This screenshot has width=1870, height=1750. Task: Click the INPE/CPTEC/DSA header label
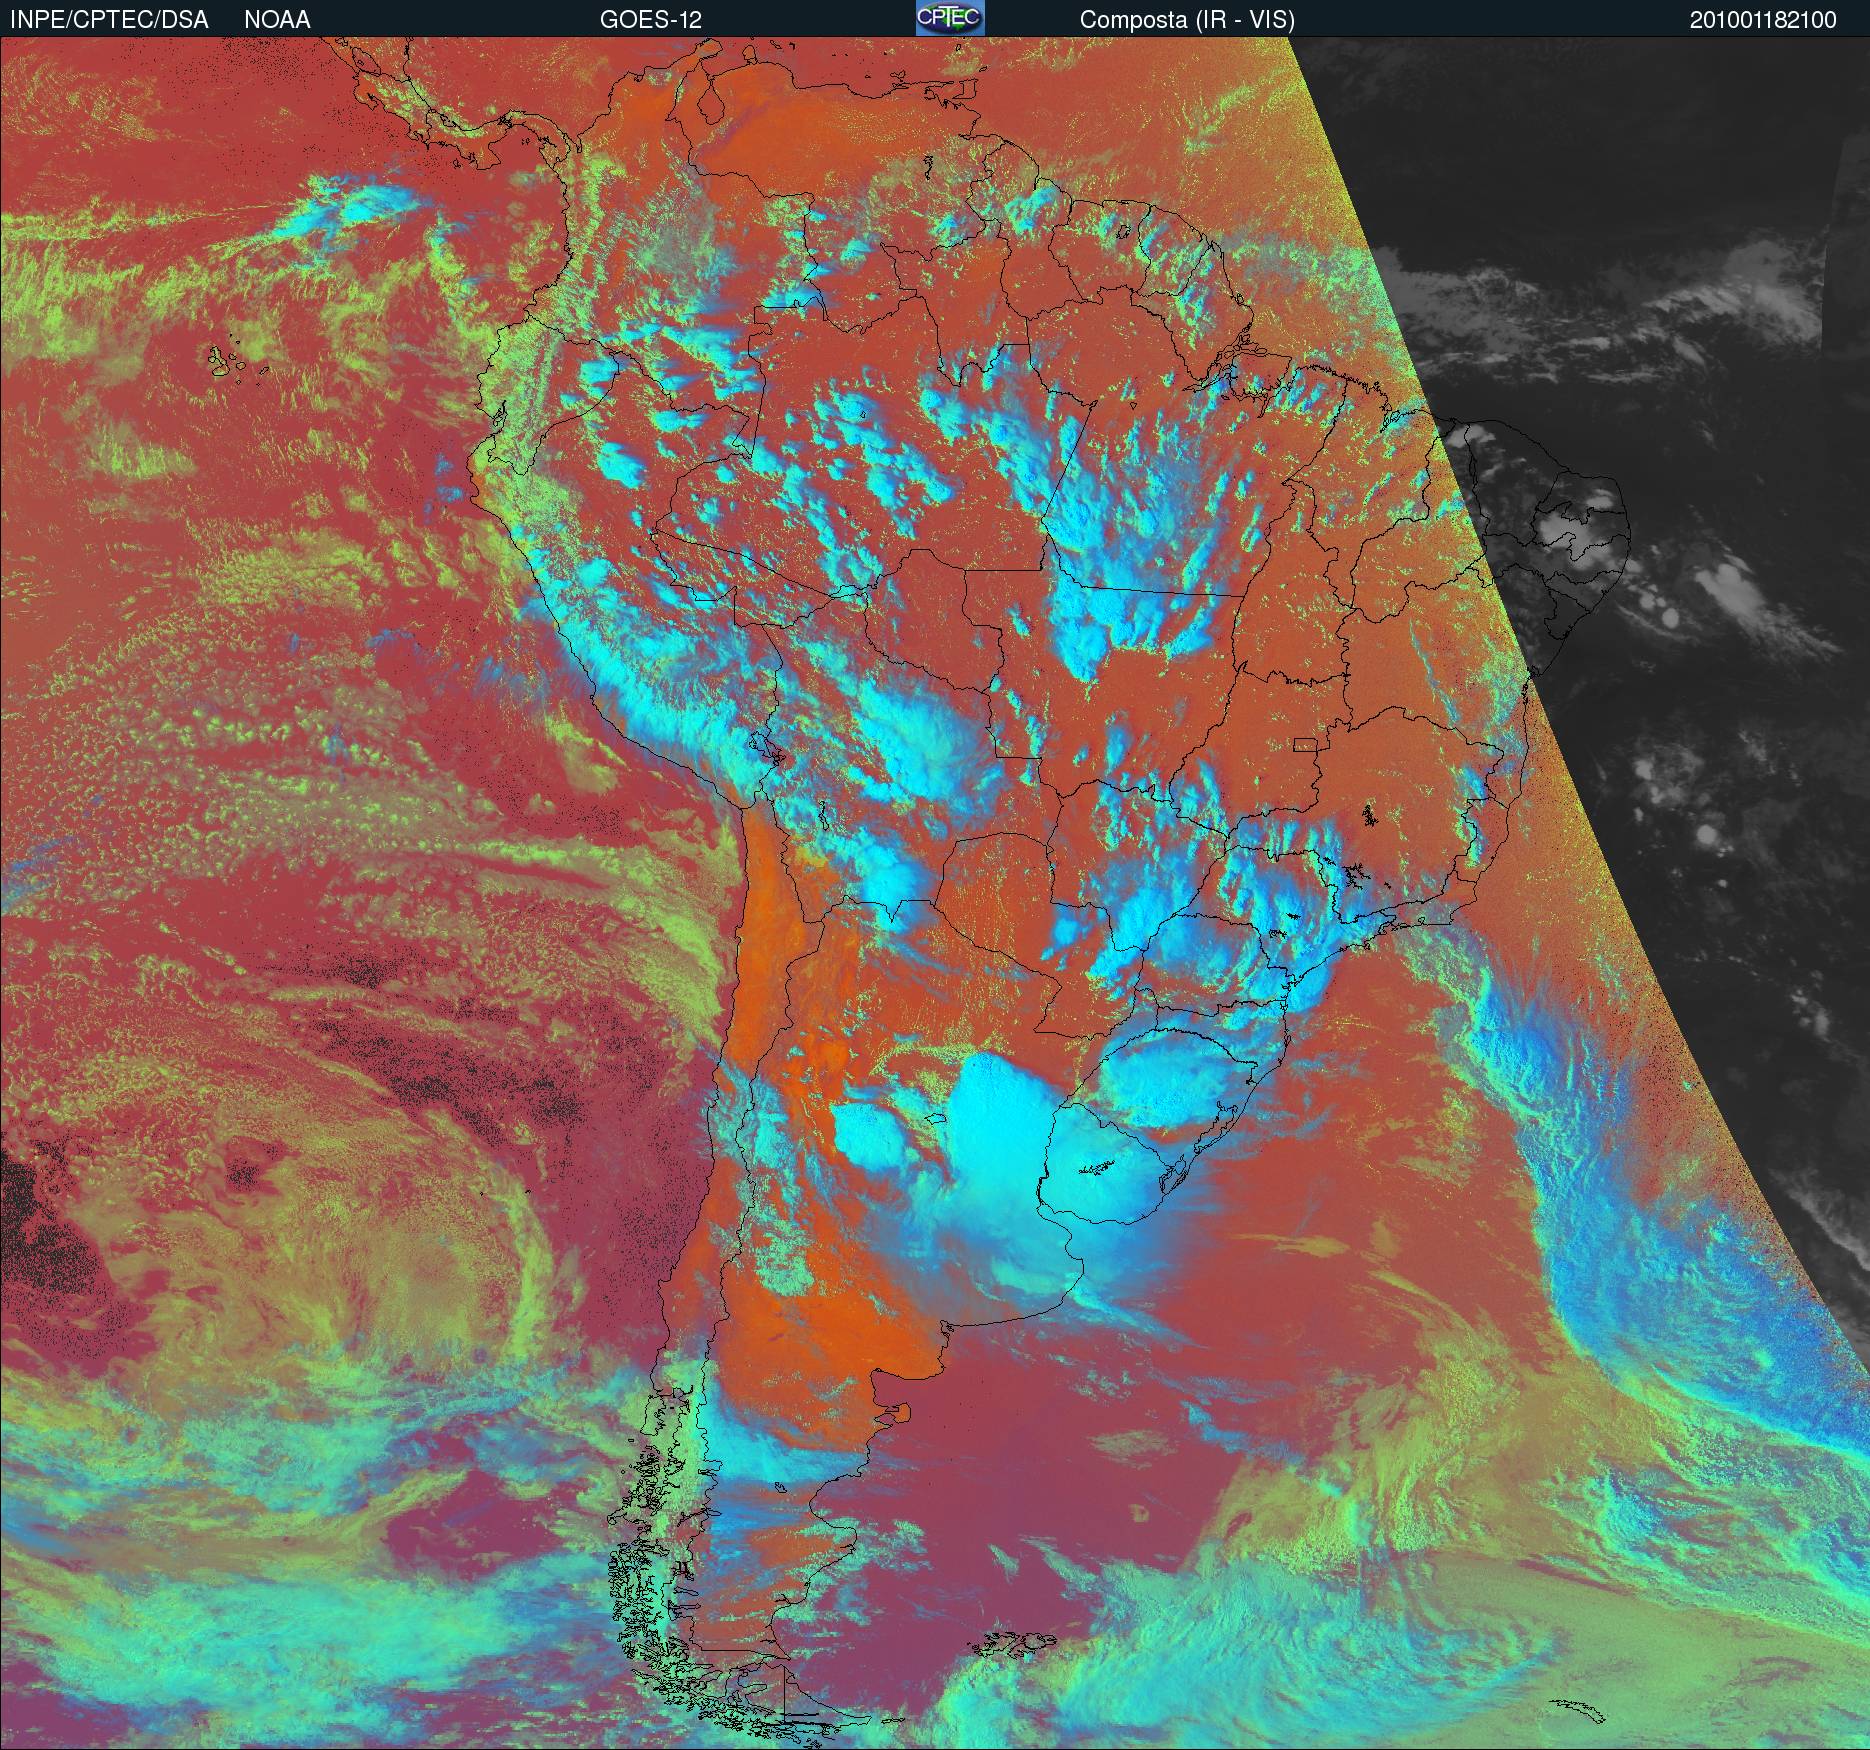(x=109, y=20)
